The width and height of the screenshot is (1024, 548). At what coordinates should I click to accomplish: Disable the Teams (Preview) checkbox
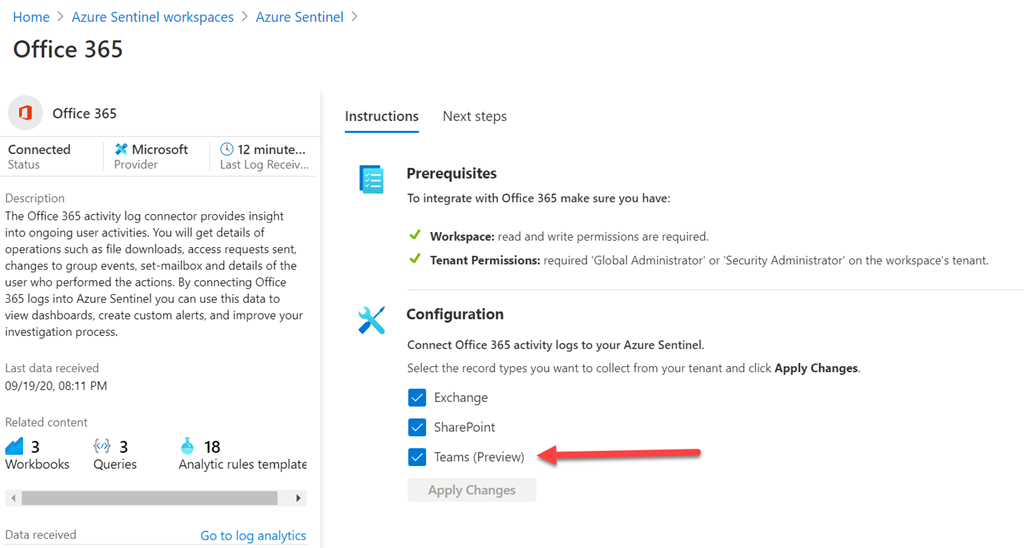click(x=417, y=458)
